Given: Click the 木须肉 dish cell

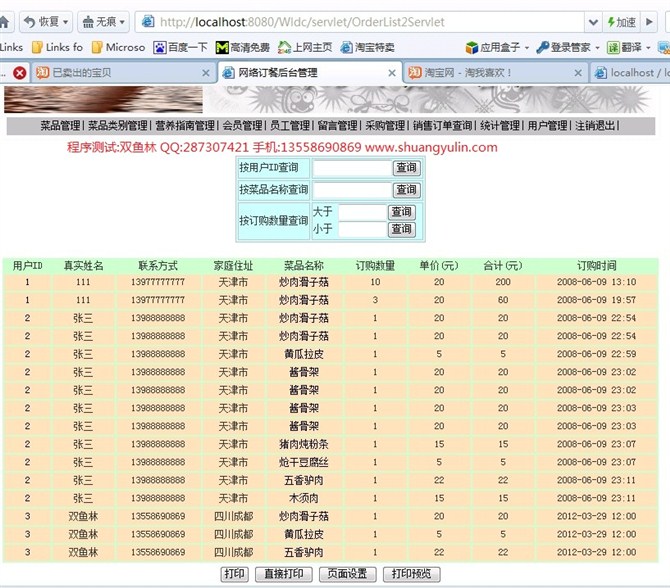Looking at the screenshot, I should [x=304, y=498].
